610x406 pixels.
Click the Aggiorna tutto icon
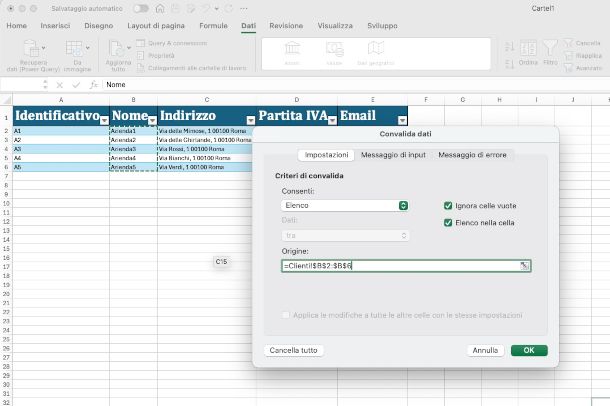[119, 46]
